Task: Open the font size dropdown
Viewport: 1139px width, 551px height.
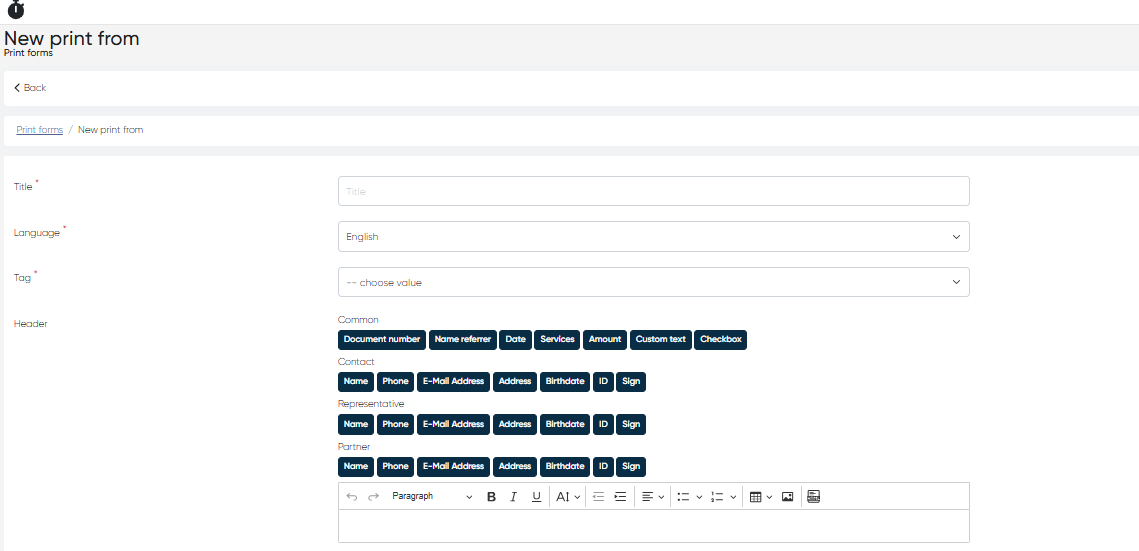Action: pyautogui.click(x=567, y=497)
